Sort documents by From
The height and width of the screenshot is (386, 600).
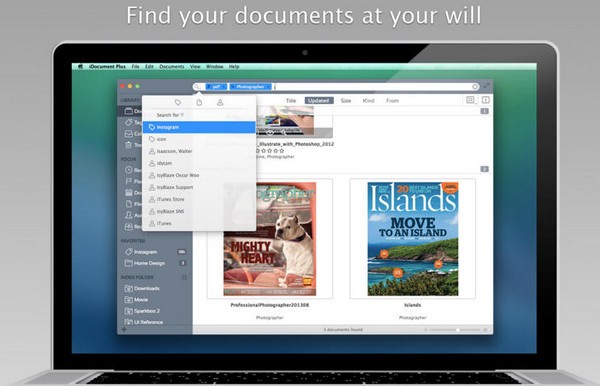(392, 101)
